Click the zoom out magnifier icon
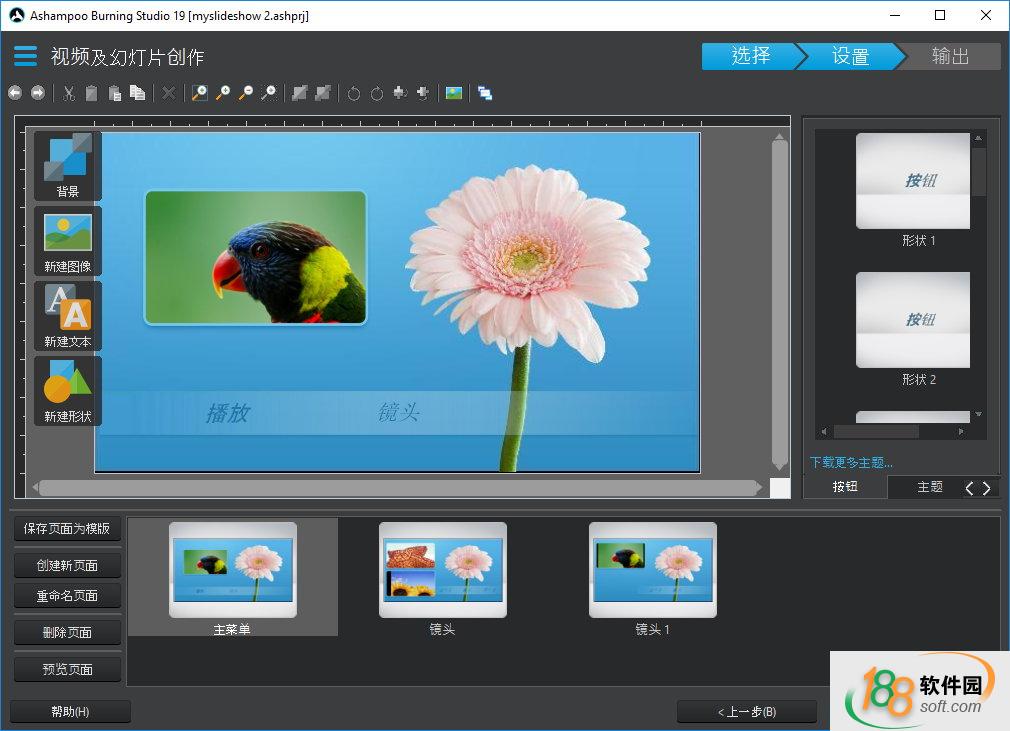 coord(245,93)
